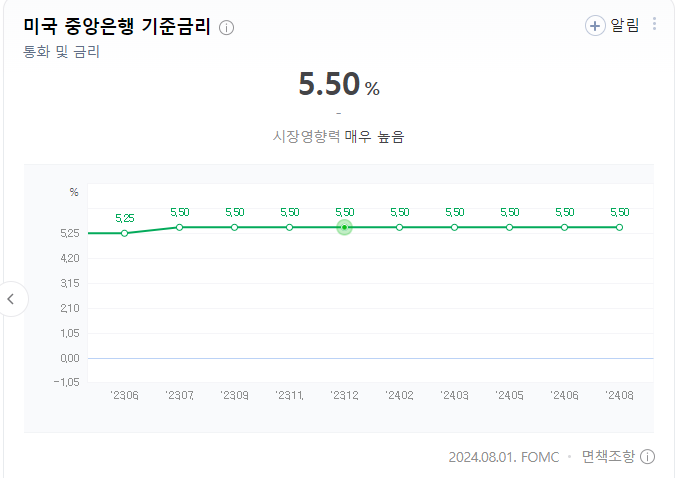Viewport: 675px width, 478px height.
Task: Go to previous chart with left arrow
Action: pyautogui.click(x=12, y=298)
